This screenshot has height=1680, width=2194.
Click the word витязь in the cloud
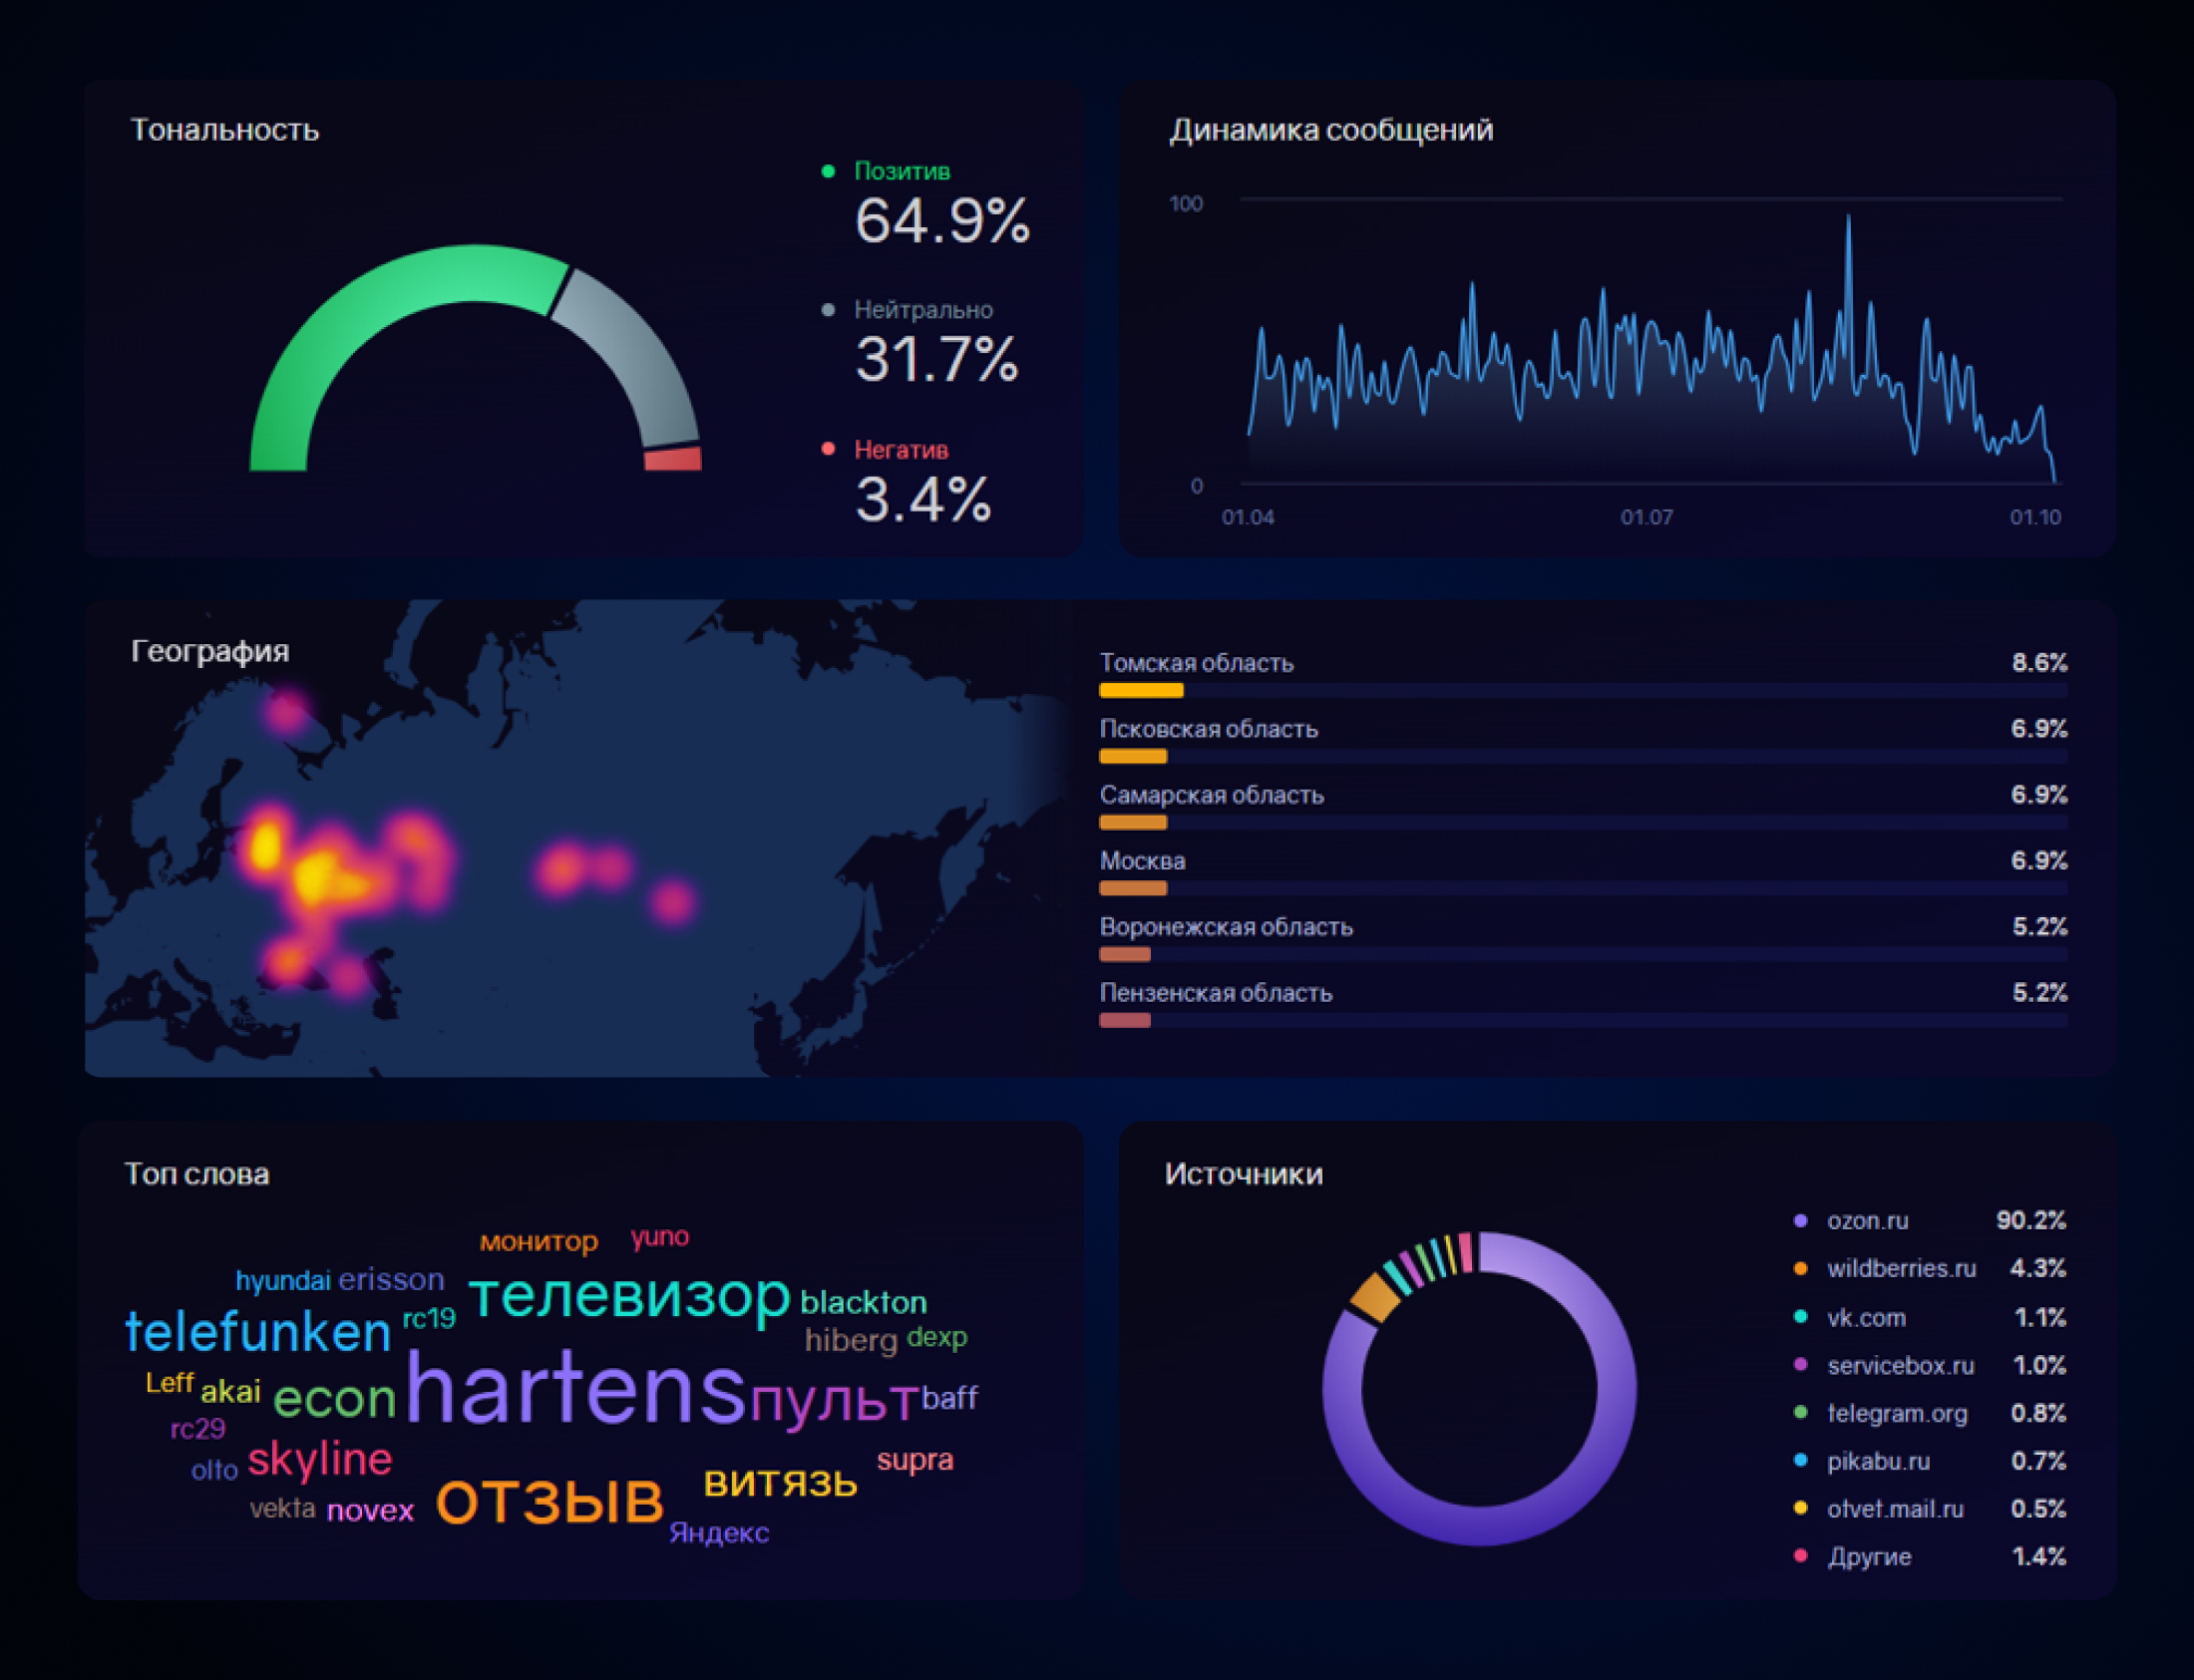point(781,1482)
